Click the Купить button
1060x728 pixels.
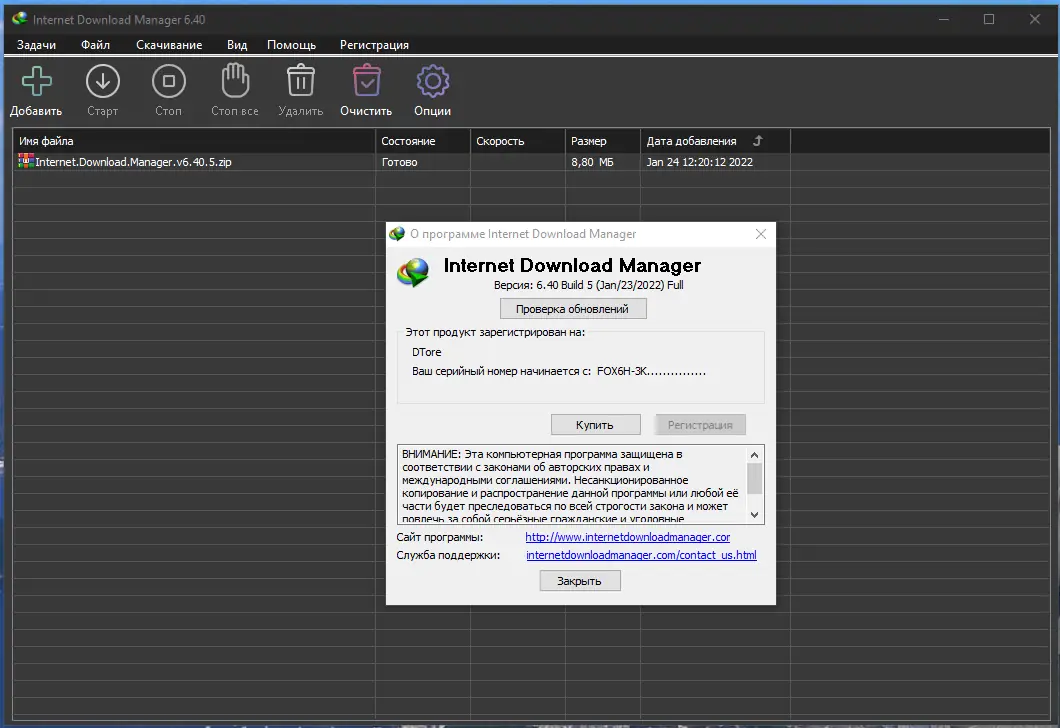click(595, 424)
